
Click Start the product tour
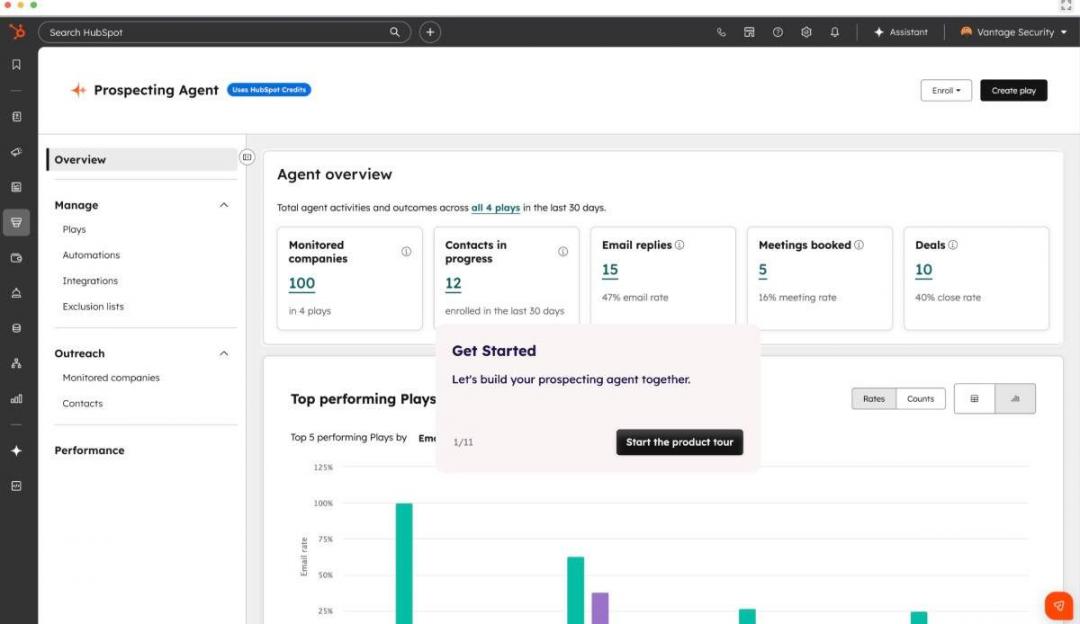679,442
